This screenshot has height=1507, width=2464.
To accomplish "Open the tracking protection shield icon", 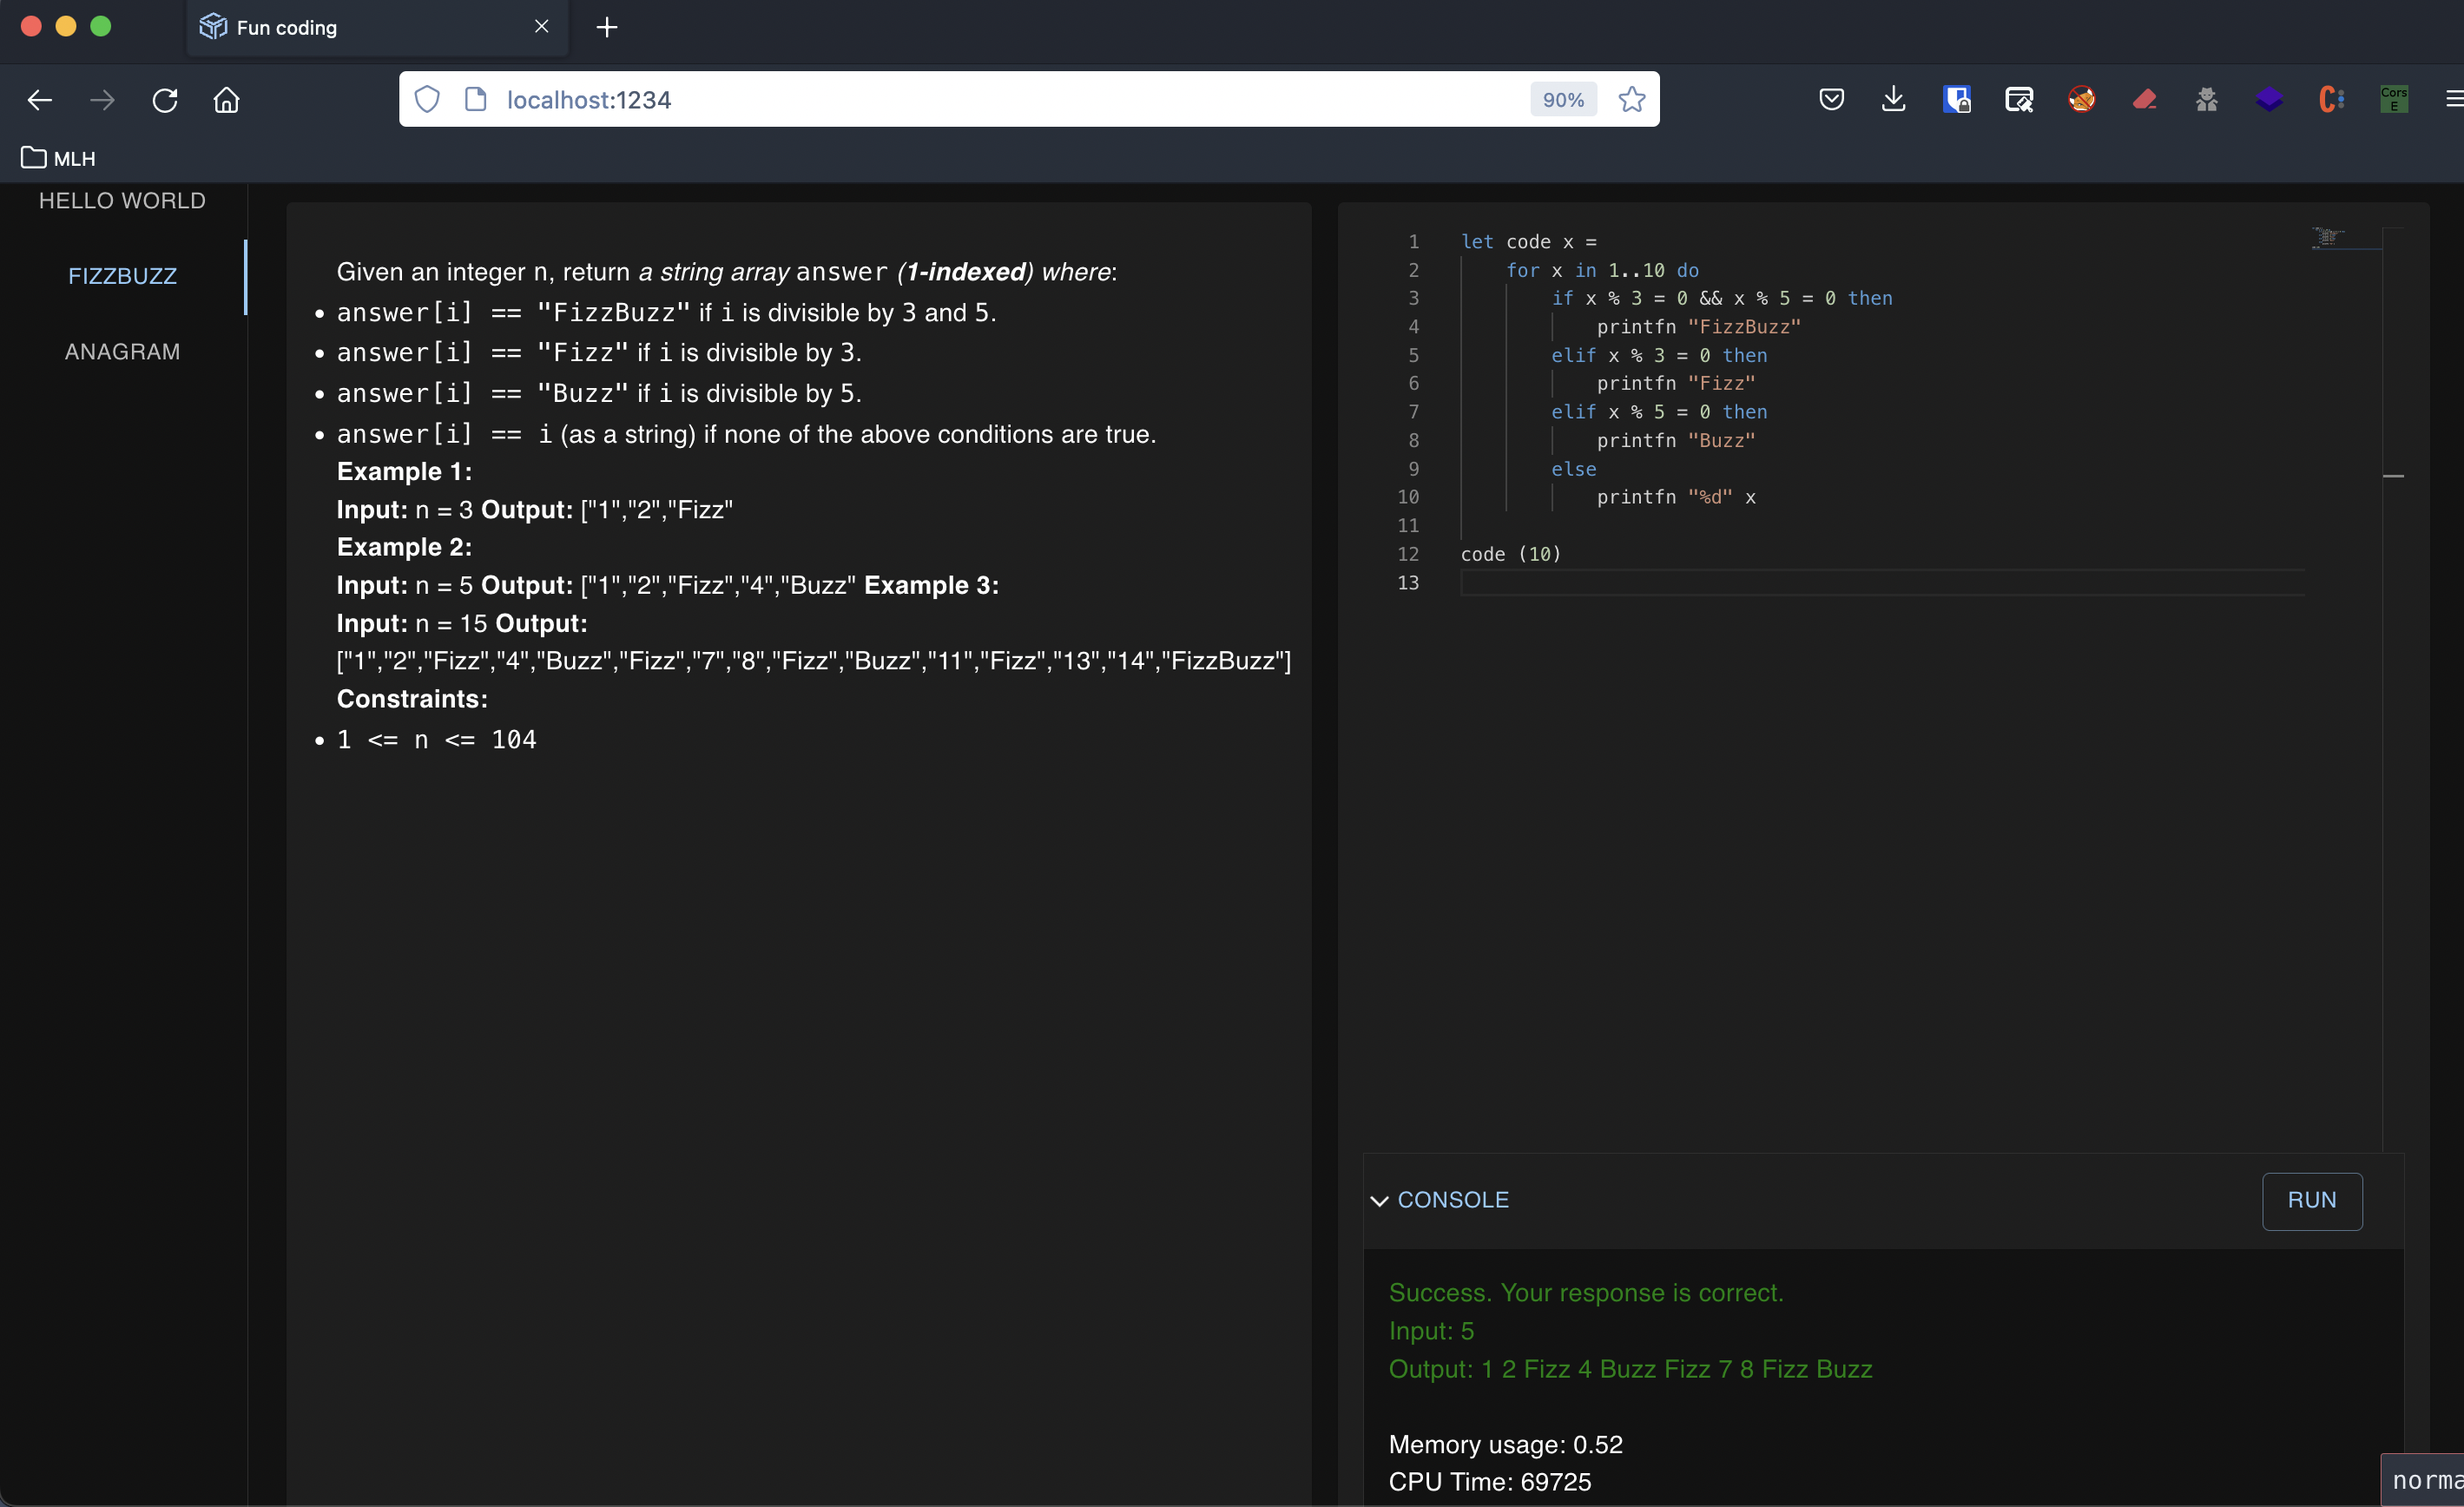I will [x=427, y=99].
